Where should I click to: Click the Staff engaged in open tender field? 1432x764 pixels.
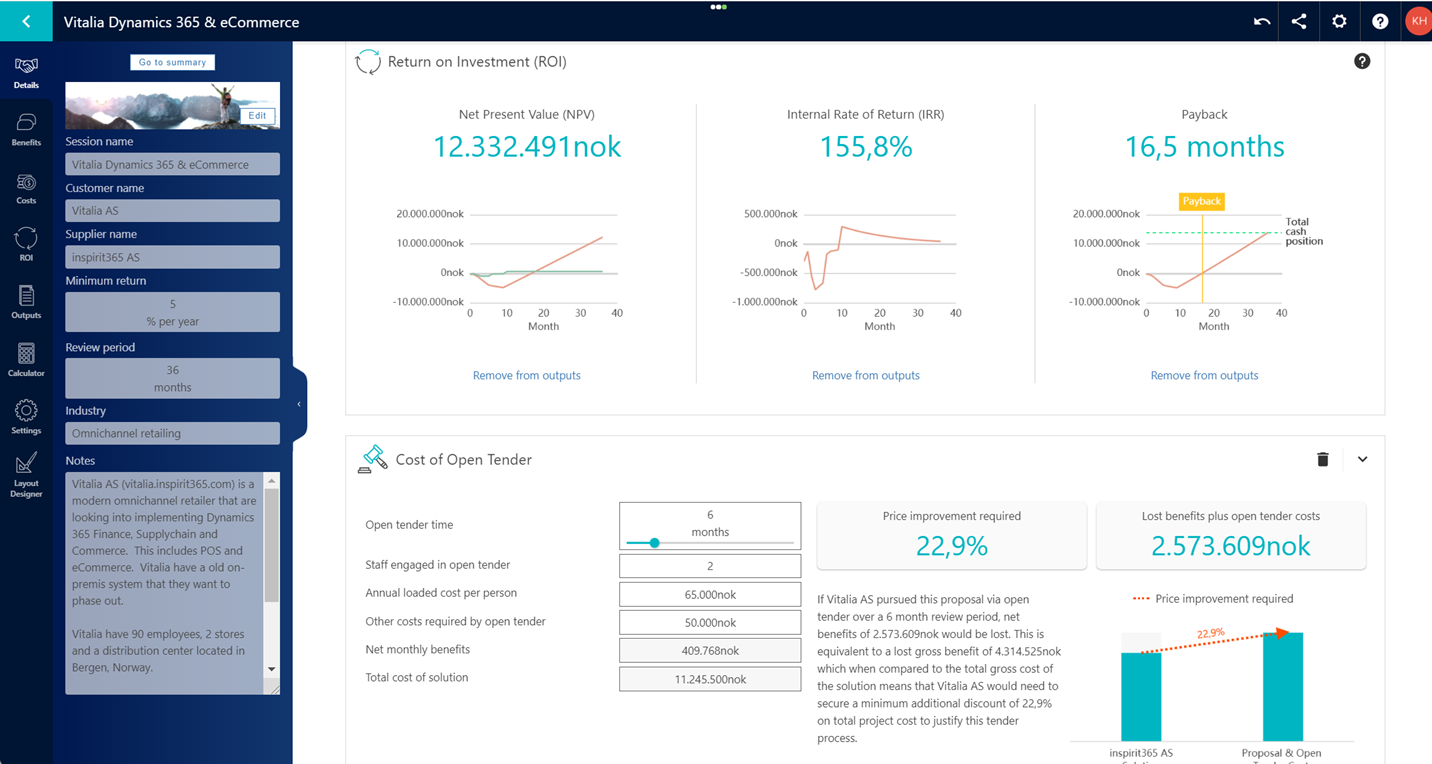[710, 566]
